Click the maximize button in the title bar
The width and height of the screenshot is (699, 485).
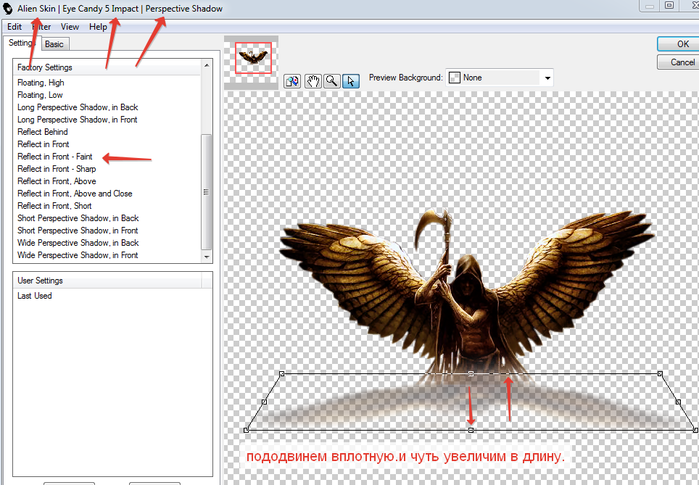[669, 5]
